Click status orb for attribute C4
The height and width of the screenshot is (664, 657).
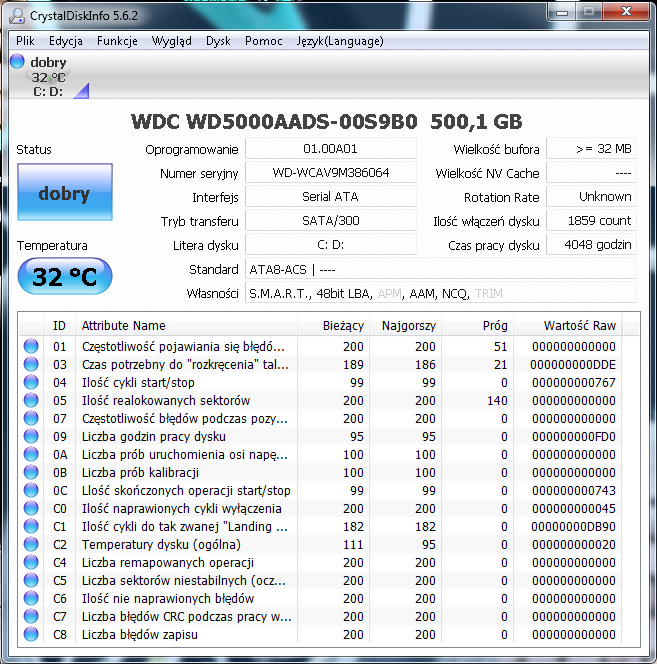pos(31,562)
